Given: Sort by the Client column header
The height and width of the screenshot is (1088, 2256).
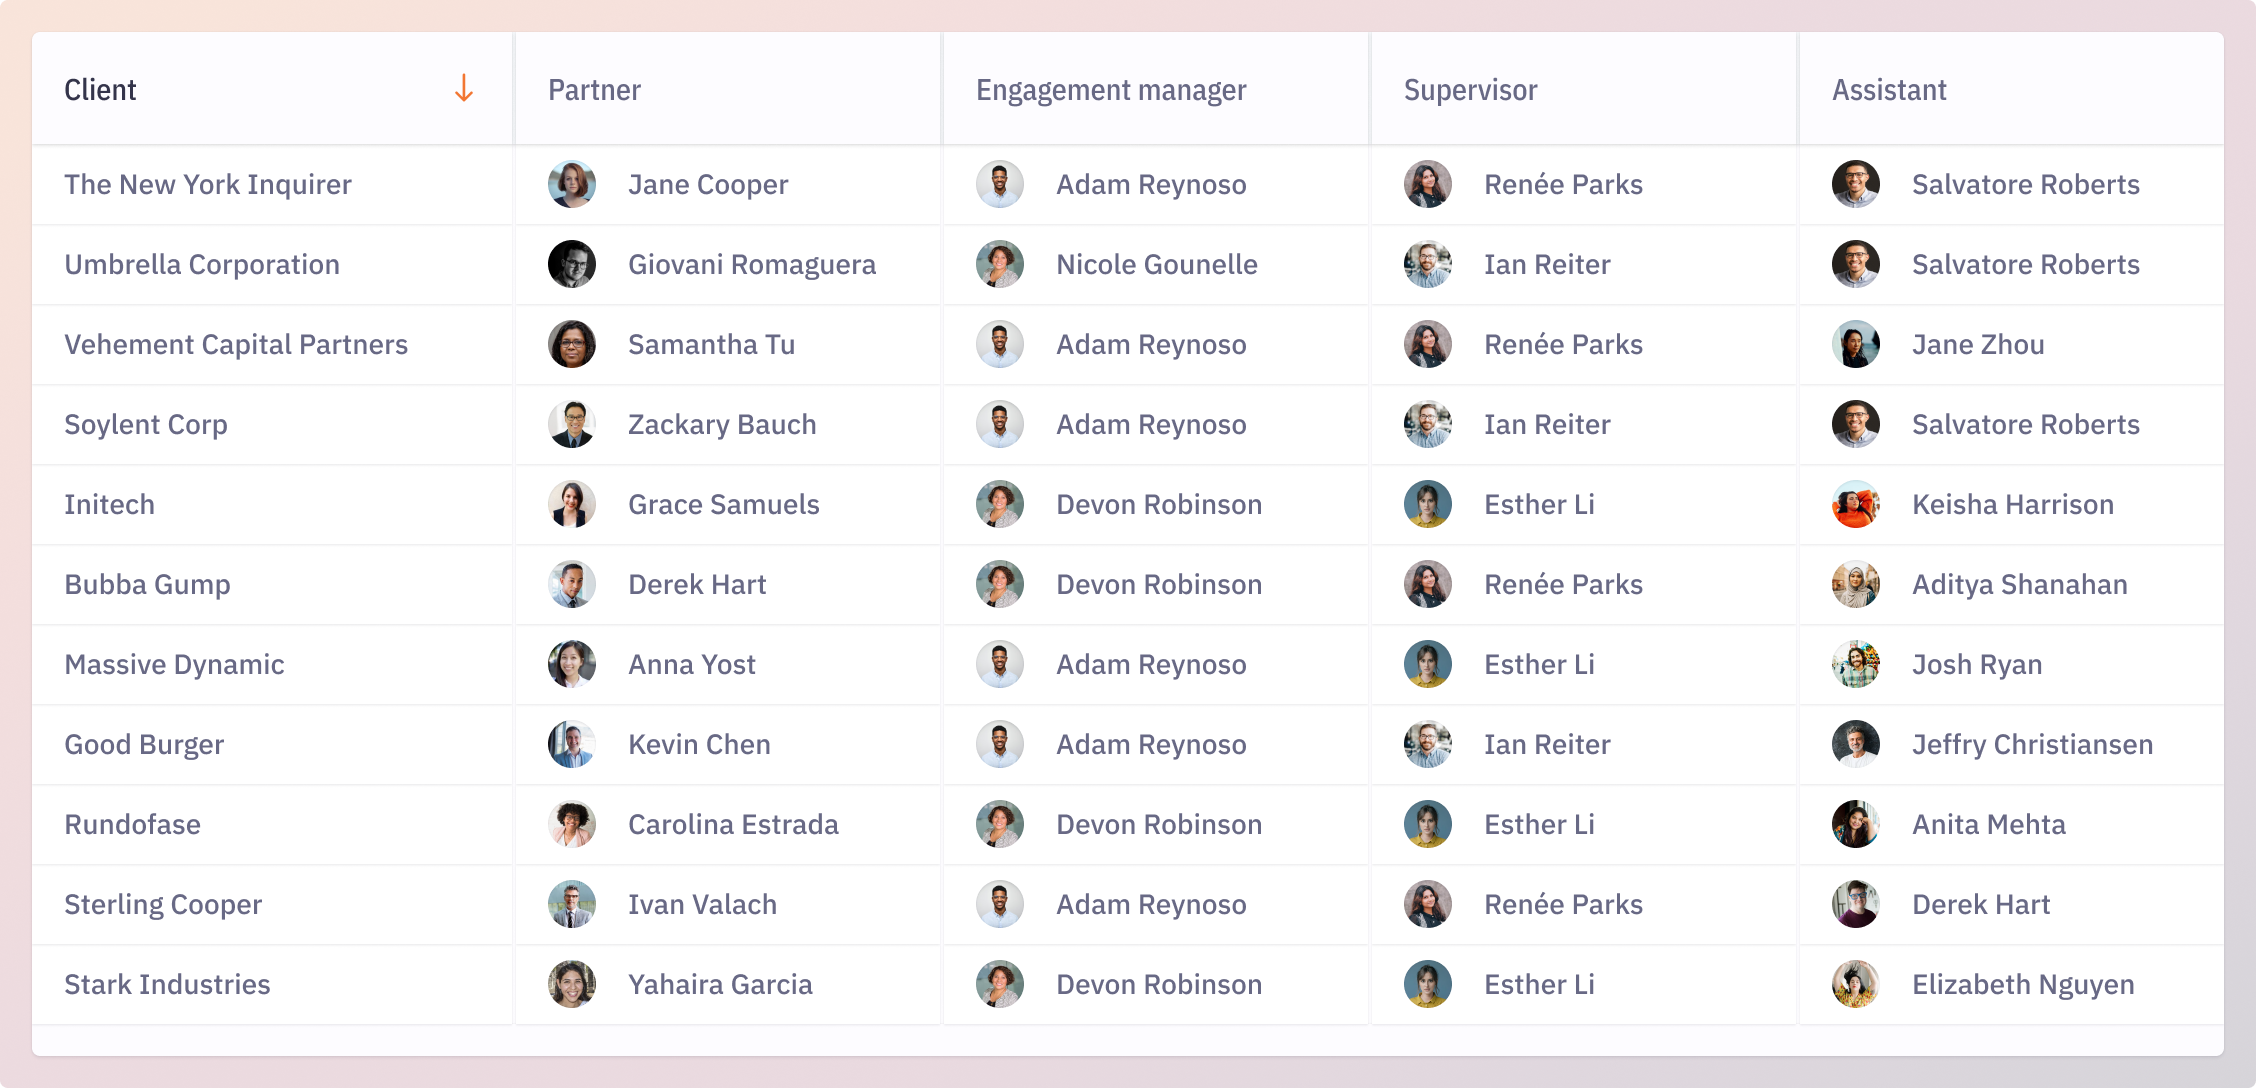Looking at the screenshot, I should [101, 90].
